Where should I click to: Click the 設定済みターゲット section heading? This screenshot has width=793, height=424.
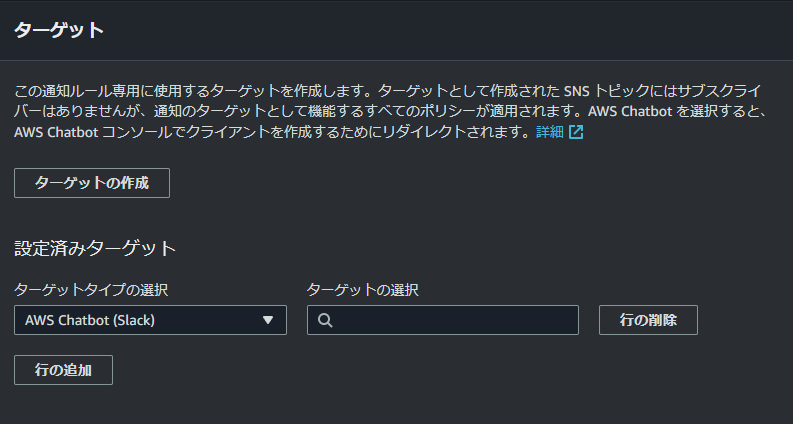point(95,248)
